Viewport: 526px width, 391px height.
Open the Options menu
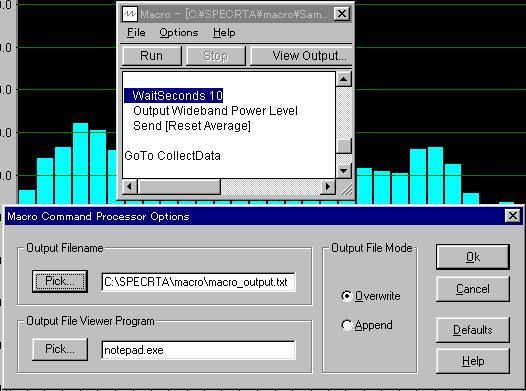(178, 33)
